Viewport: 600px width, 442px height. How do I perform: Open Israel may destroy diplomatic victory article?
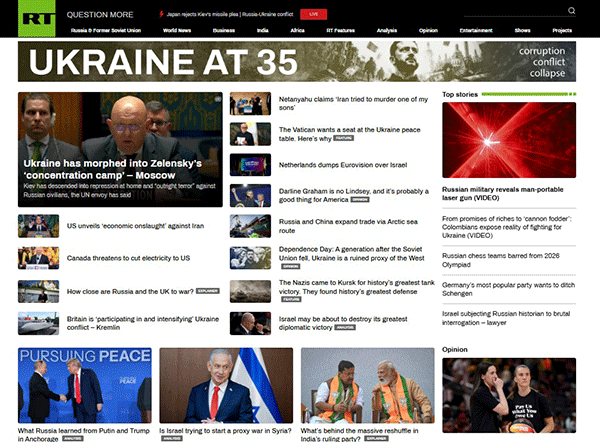(343, 323)
